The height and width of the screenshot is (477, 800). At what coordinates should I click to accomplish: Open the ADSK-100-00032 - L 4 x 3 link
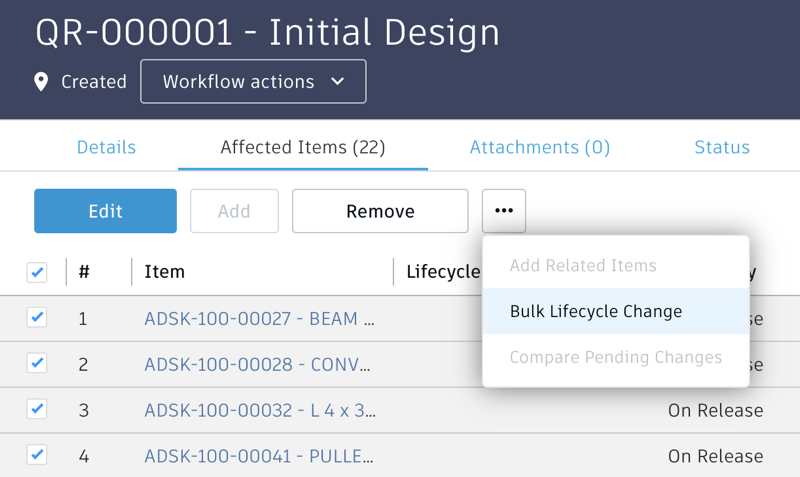pos(260,410)
